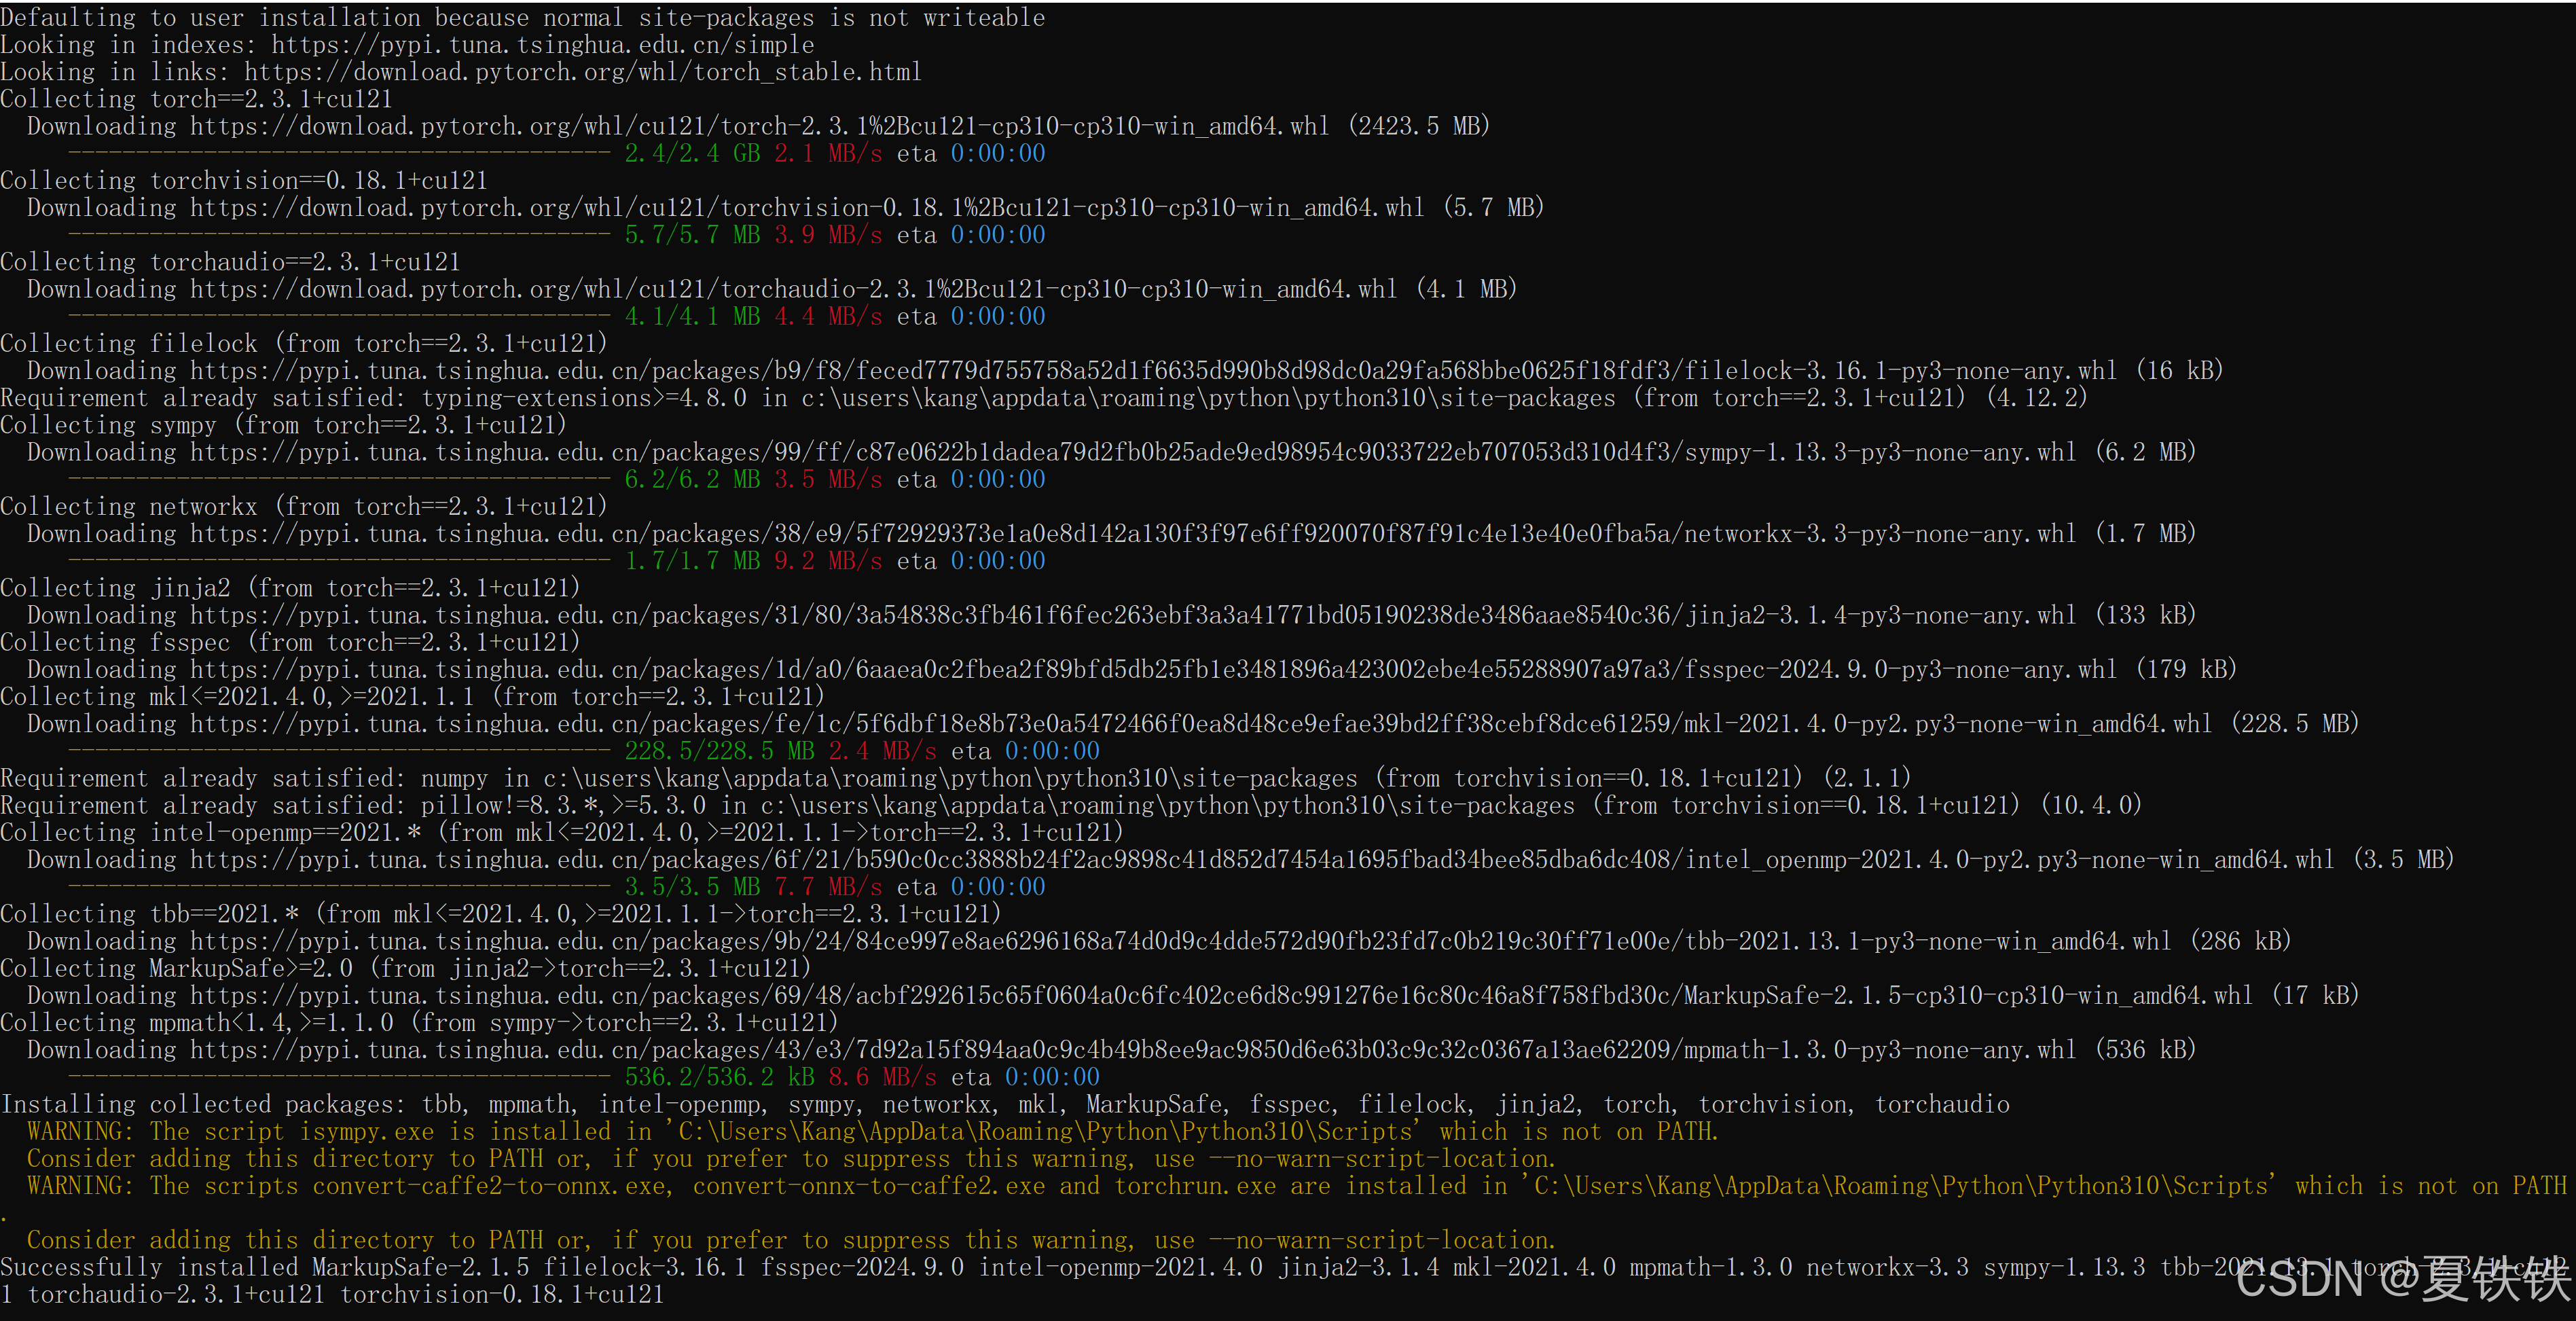The height and width of the screenshot is (1321, 2576).
Task: Click the tbb-2021.13.1 wheel download URL
Action: [1180, 941]
